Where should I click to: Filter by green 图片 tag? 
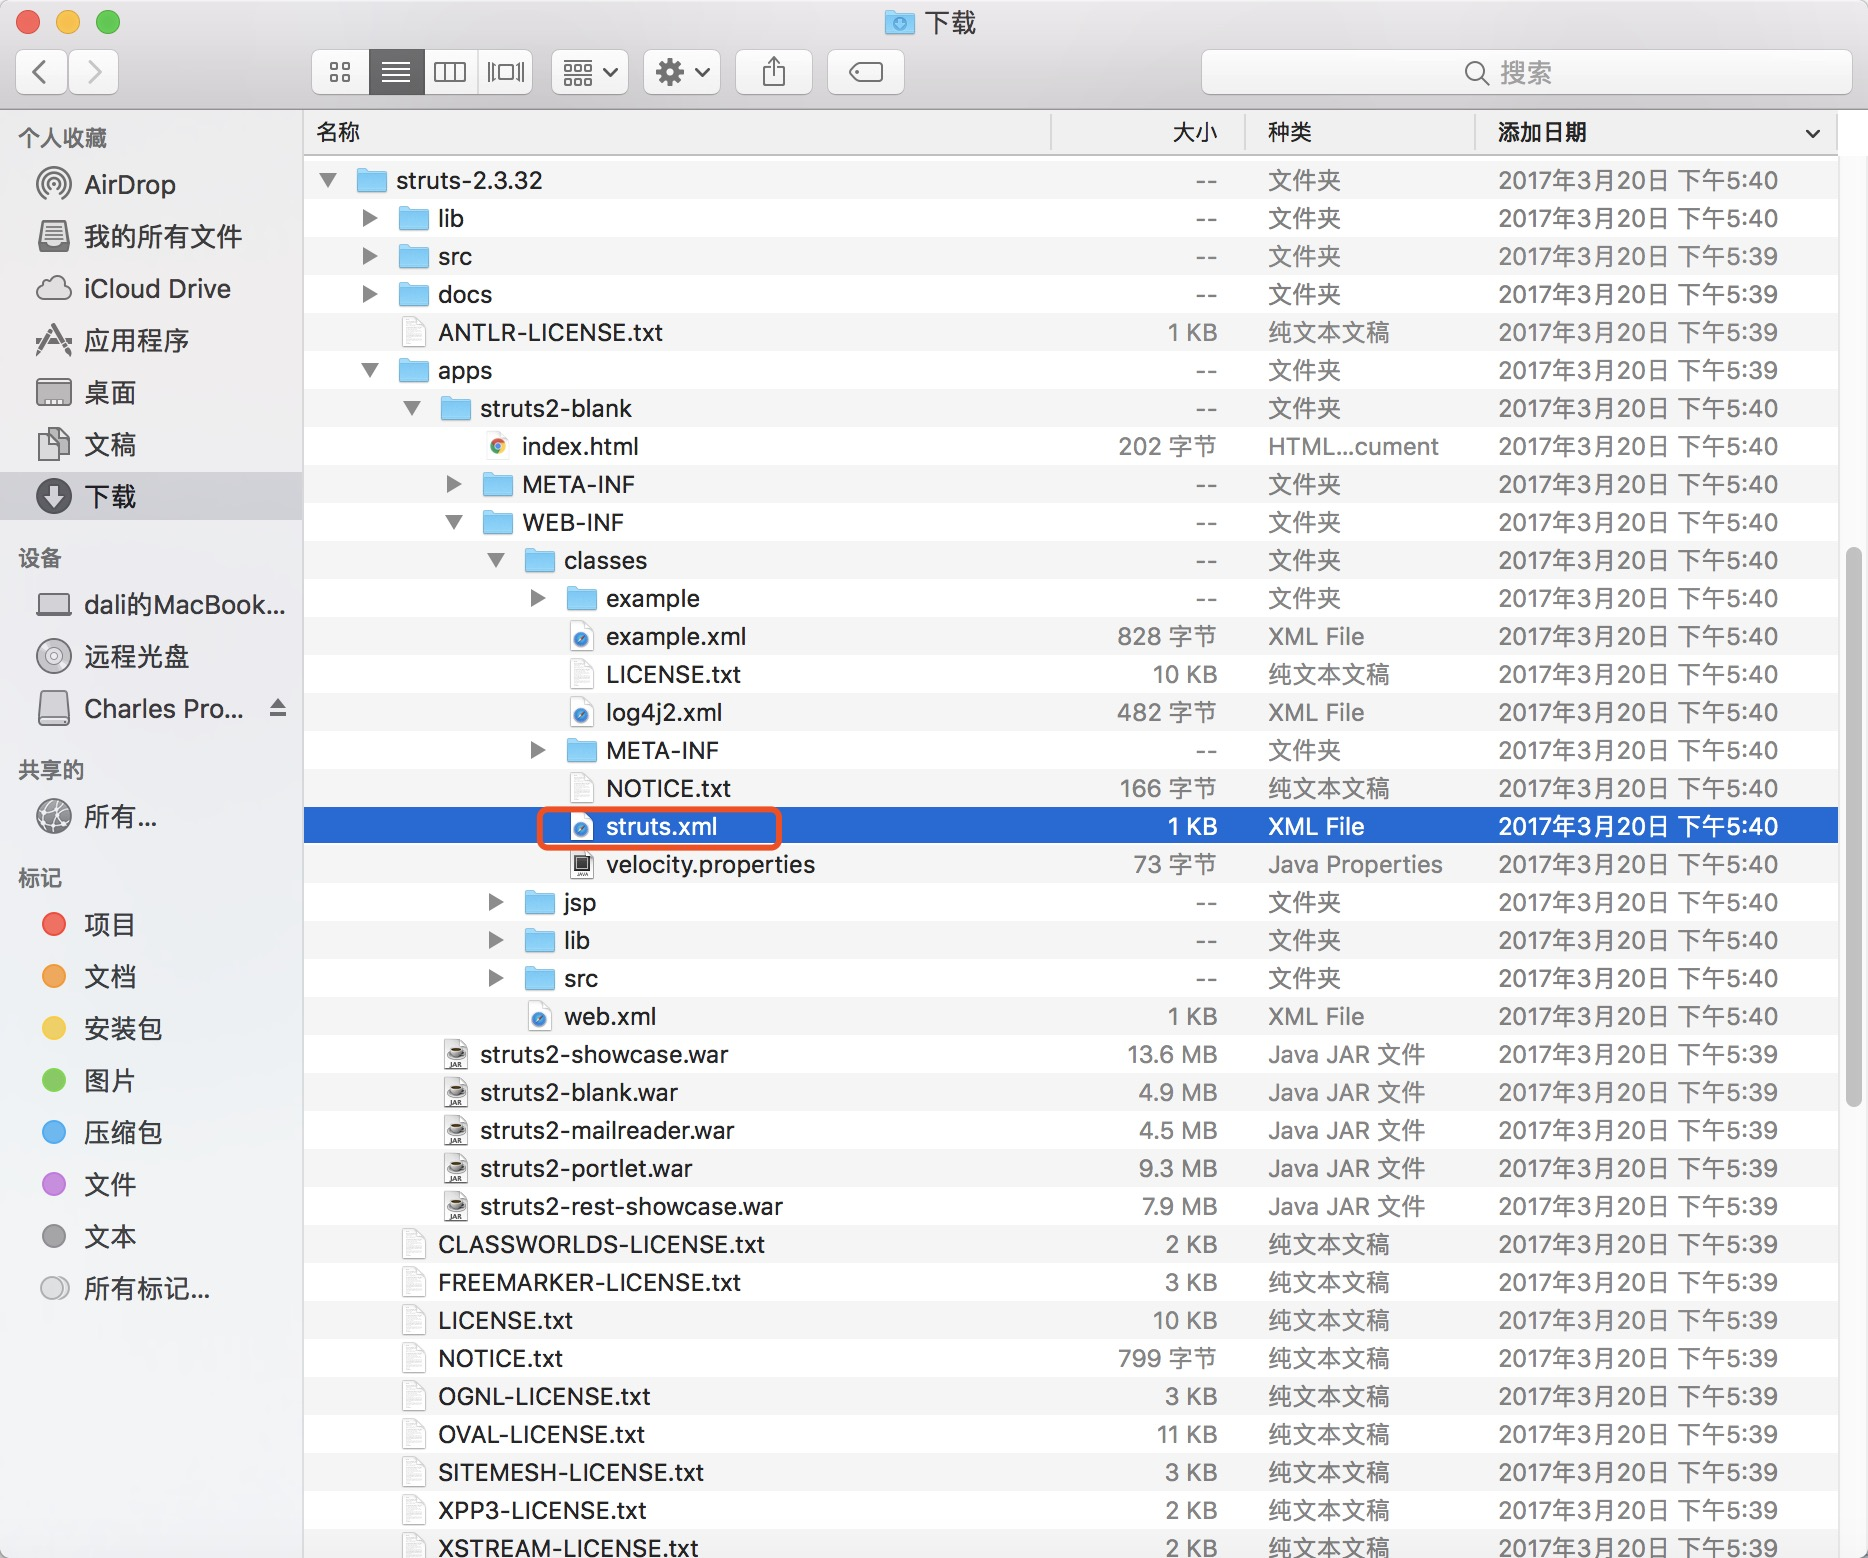151,1081
